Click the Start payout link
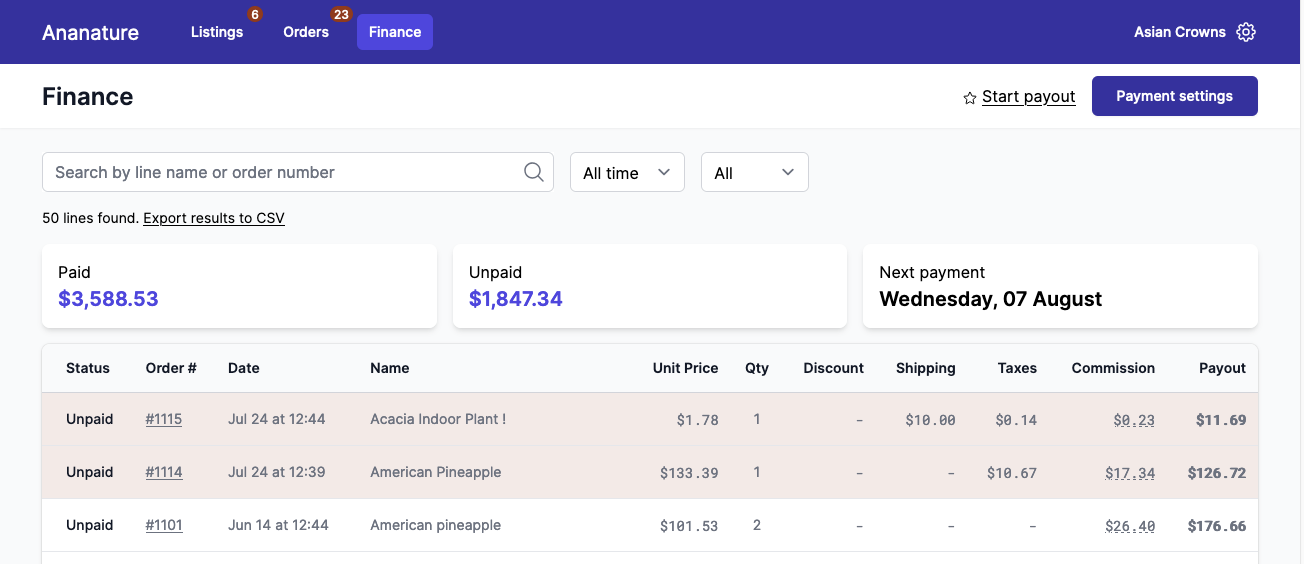 tap(1028, 97)
